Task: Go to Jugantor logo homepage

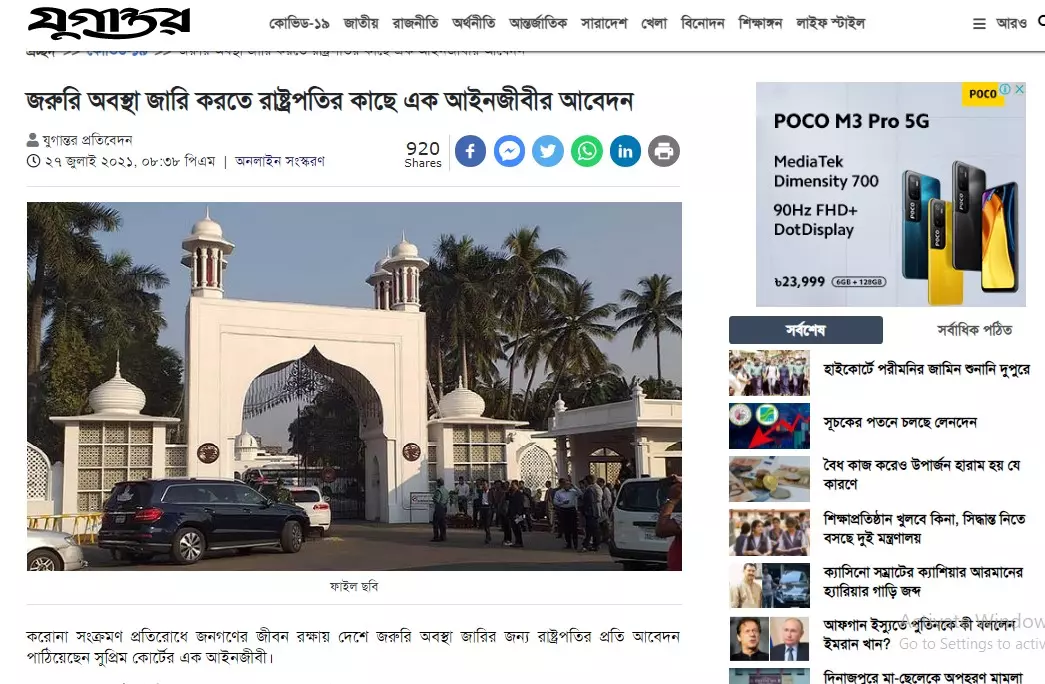Action: 109,23
